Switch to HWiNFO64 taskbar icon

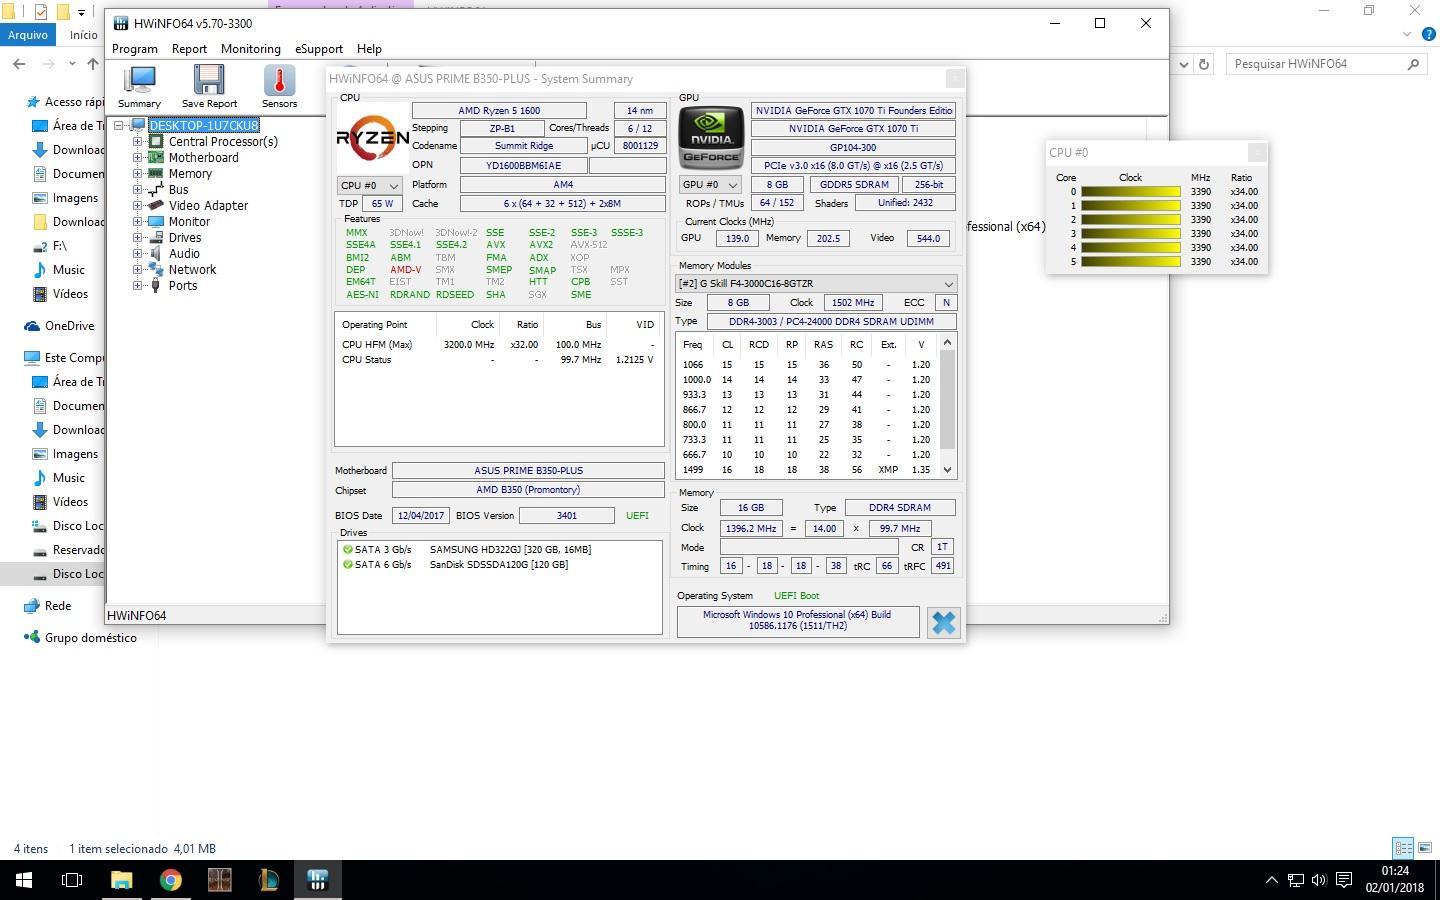[x=317, y=880]
